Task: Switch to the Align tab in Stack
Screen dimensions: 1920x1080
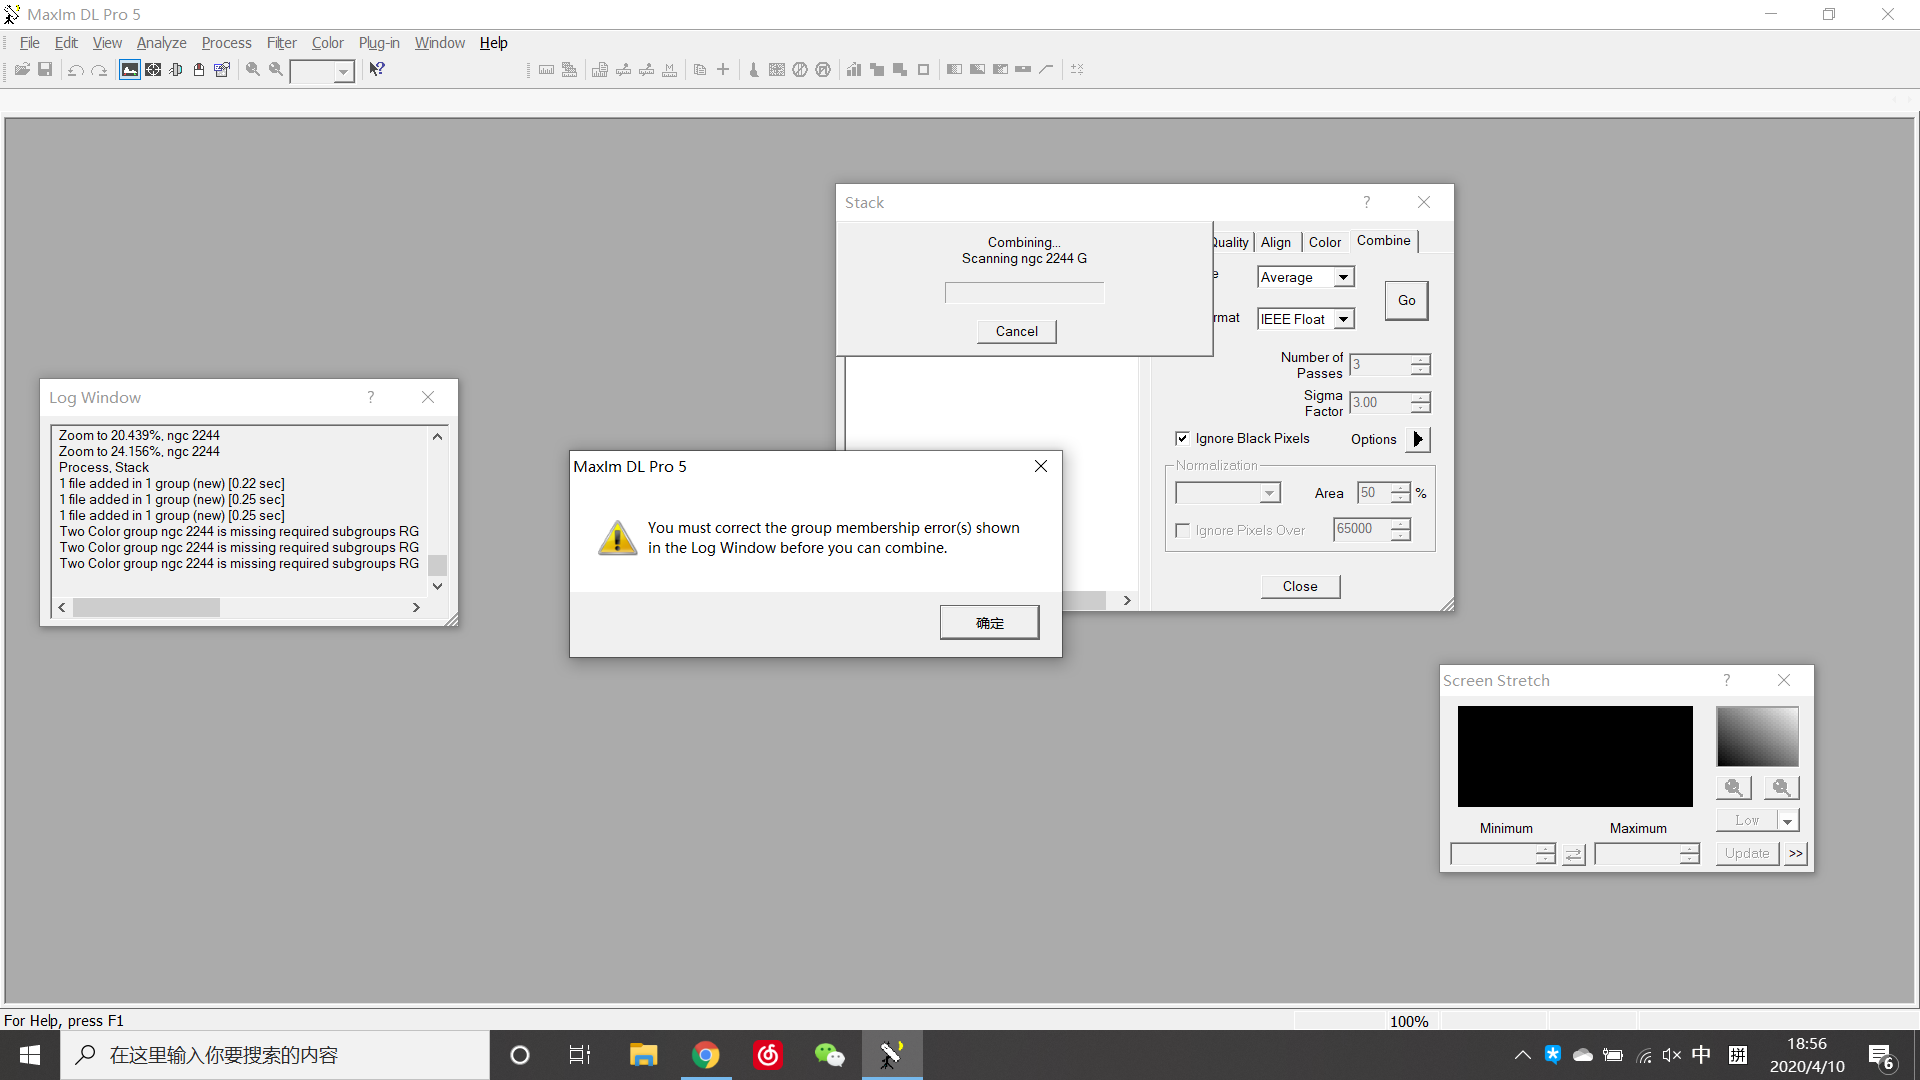Action: pyautogui.click(x=1276, y=242)
